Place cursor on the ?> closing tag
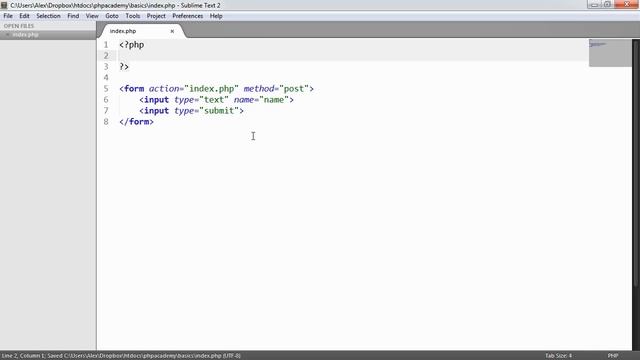The image size is (640, 360). (x=124, y=67)
